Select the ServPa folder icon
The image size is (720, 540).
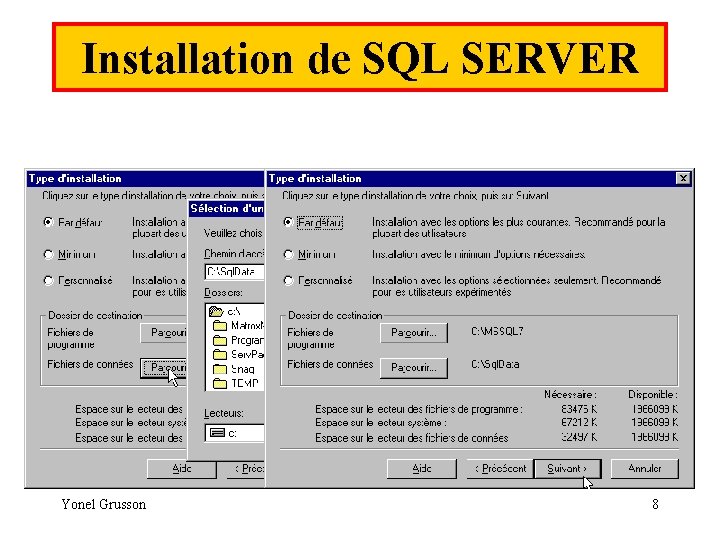click(x=220, y=354)
